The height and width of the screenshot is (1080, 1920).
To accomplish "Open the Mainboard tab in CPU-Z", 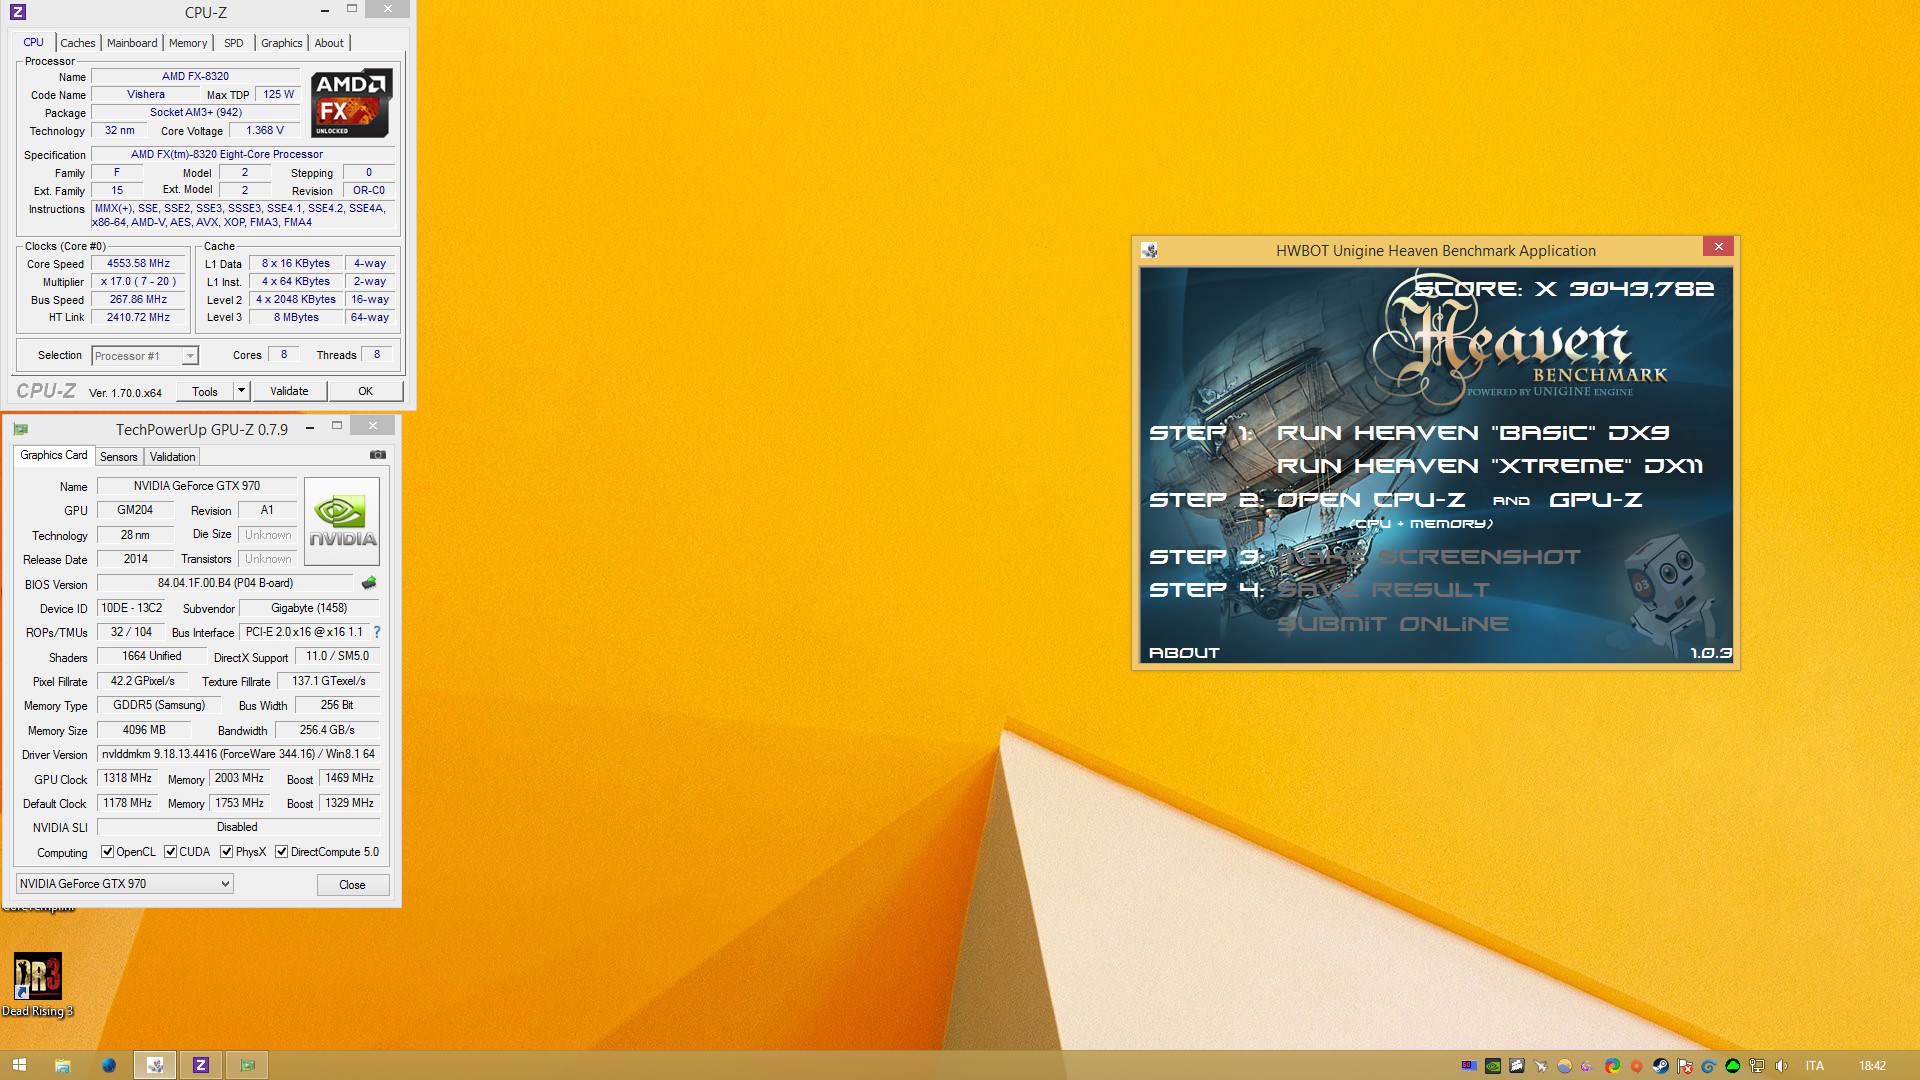I will coord(132,43).
